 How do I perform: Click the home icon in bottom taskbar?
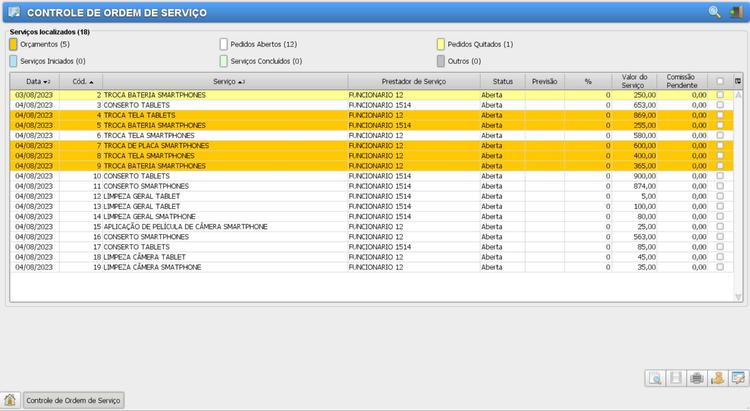10,400
